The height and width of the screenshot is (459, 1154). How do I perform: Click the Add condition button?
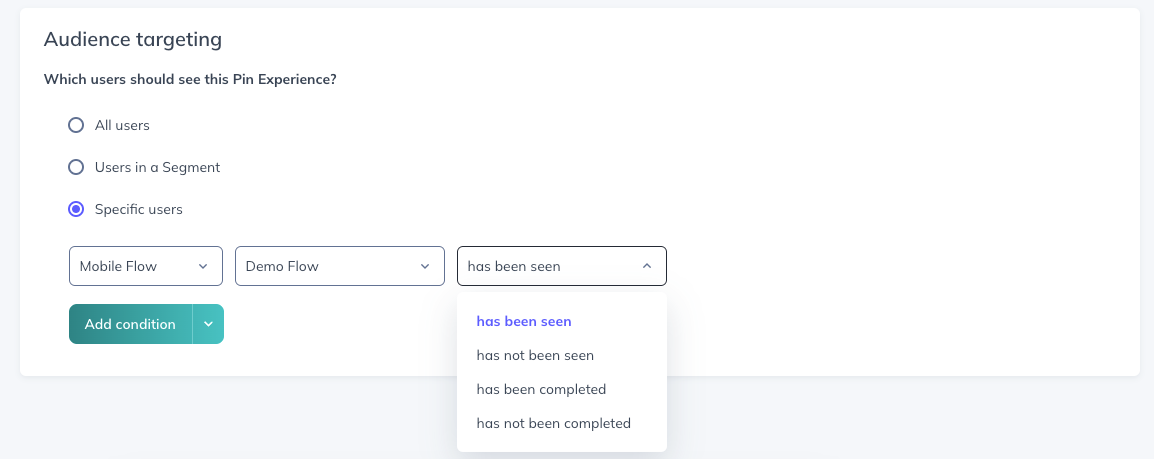pos(130,324)
